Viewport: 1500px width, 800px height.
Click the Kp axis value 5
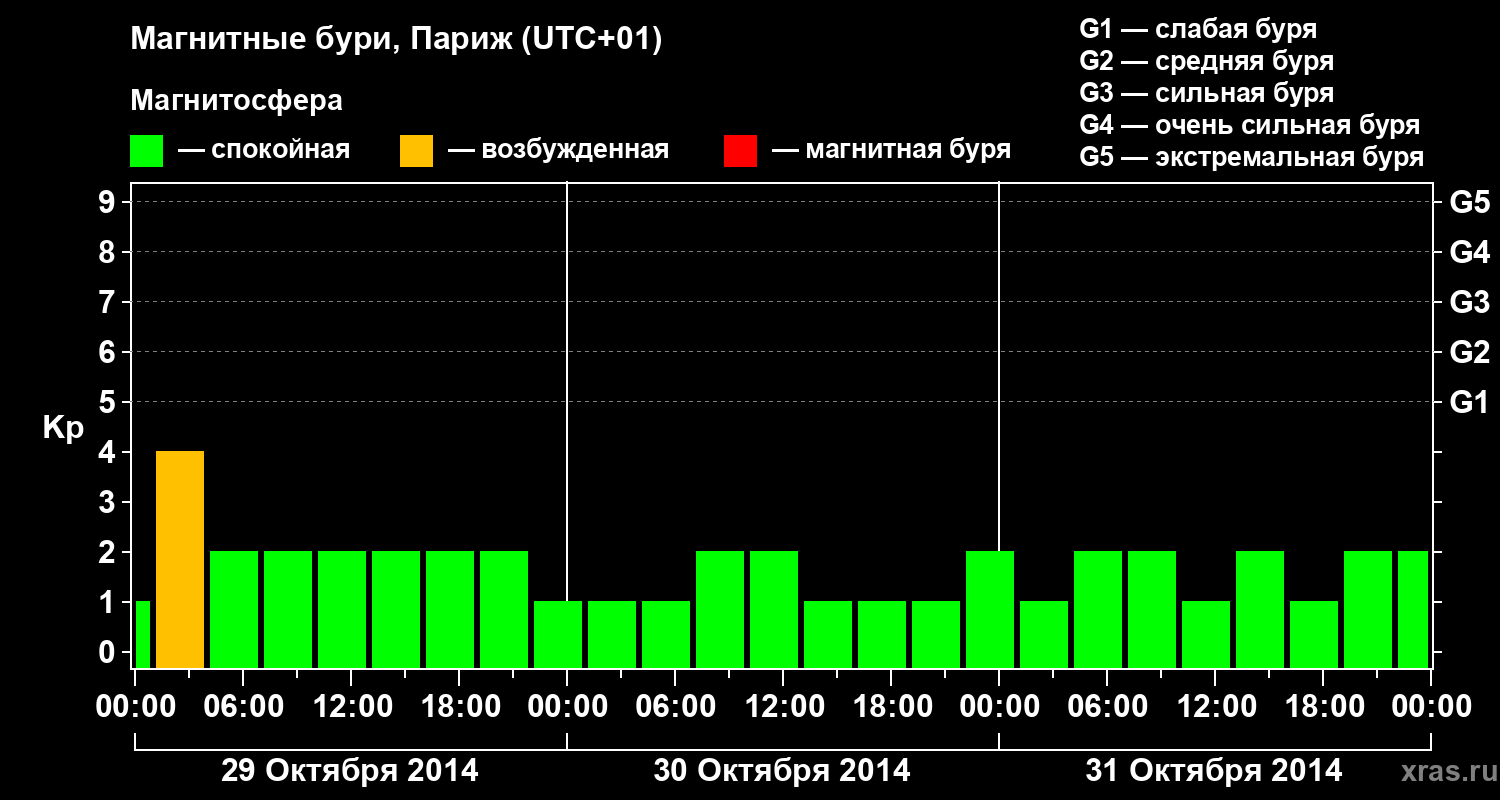point(109,402)
